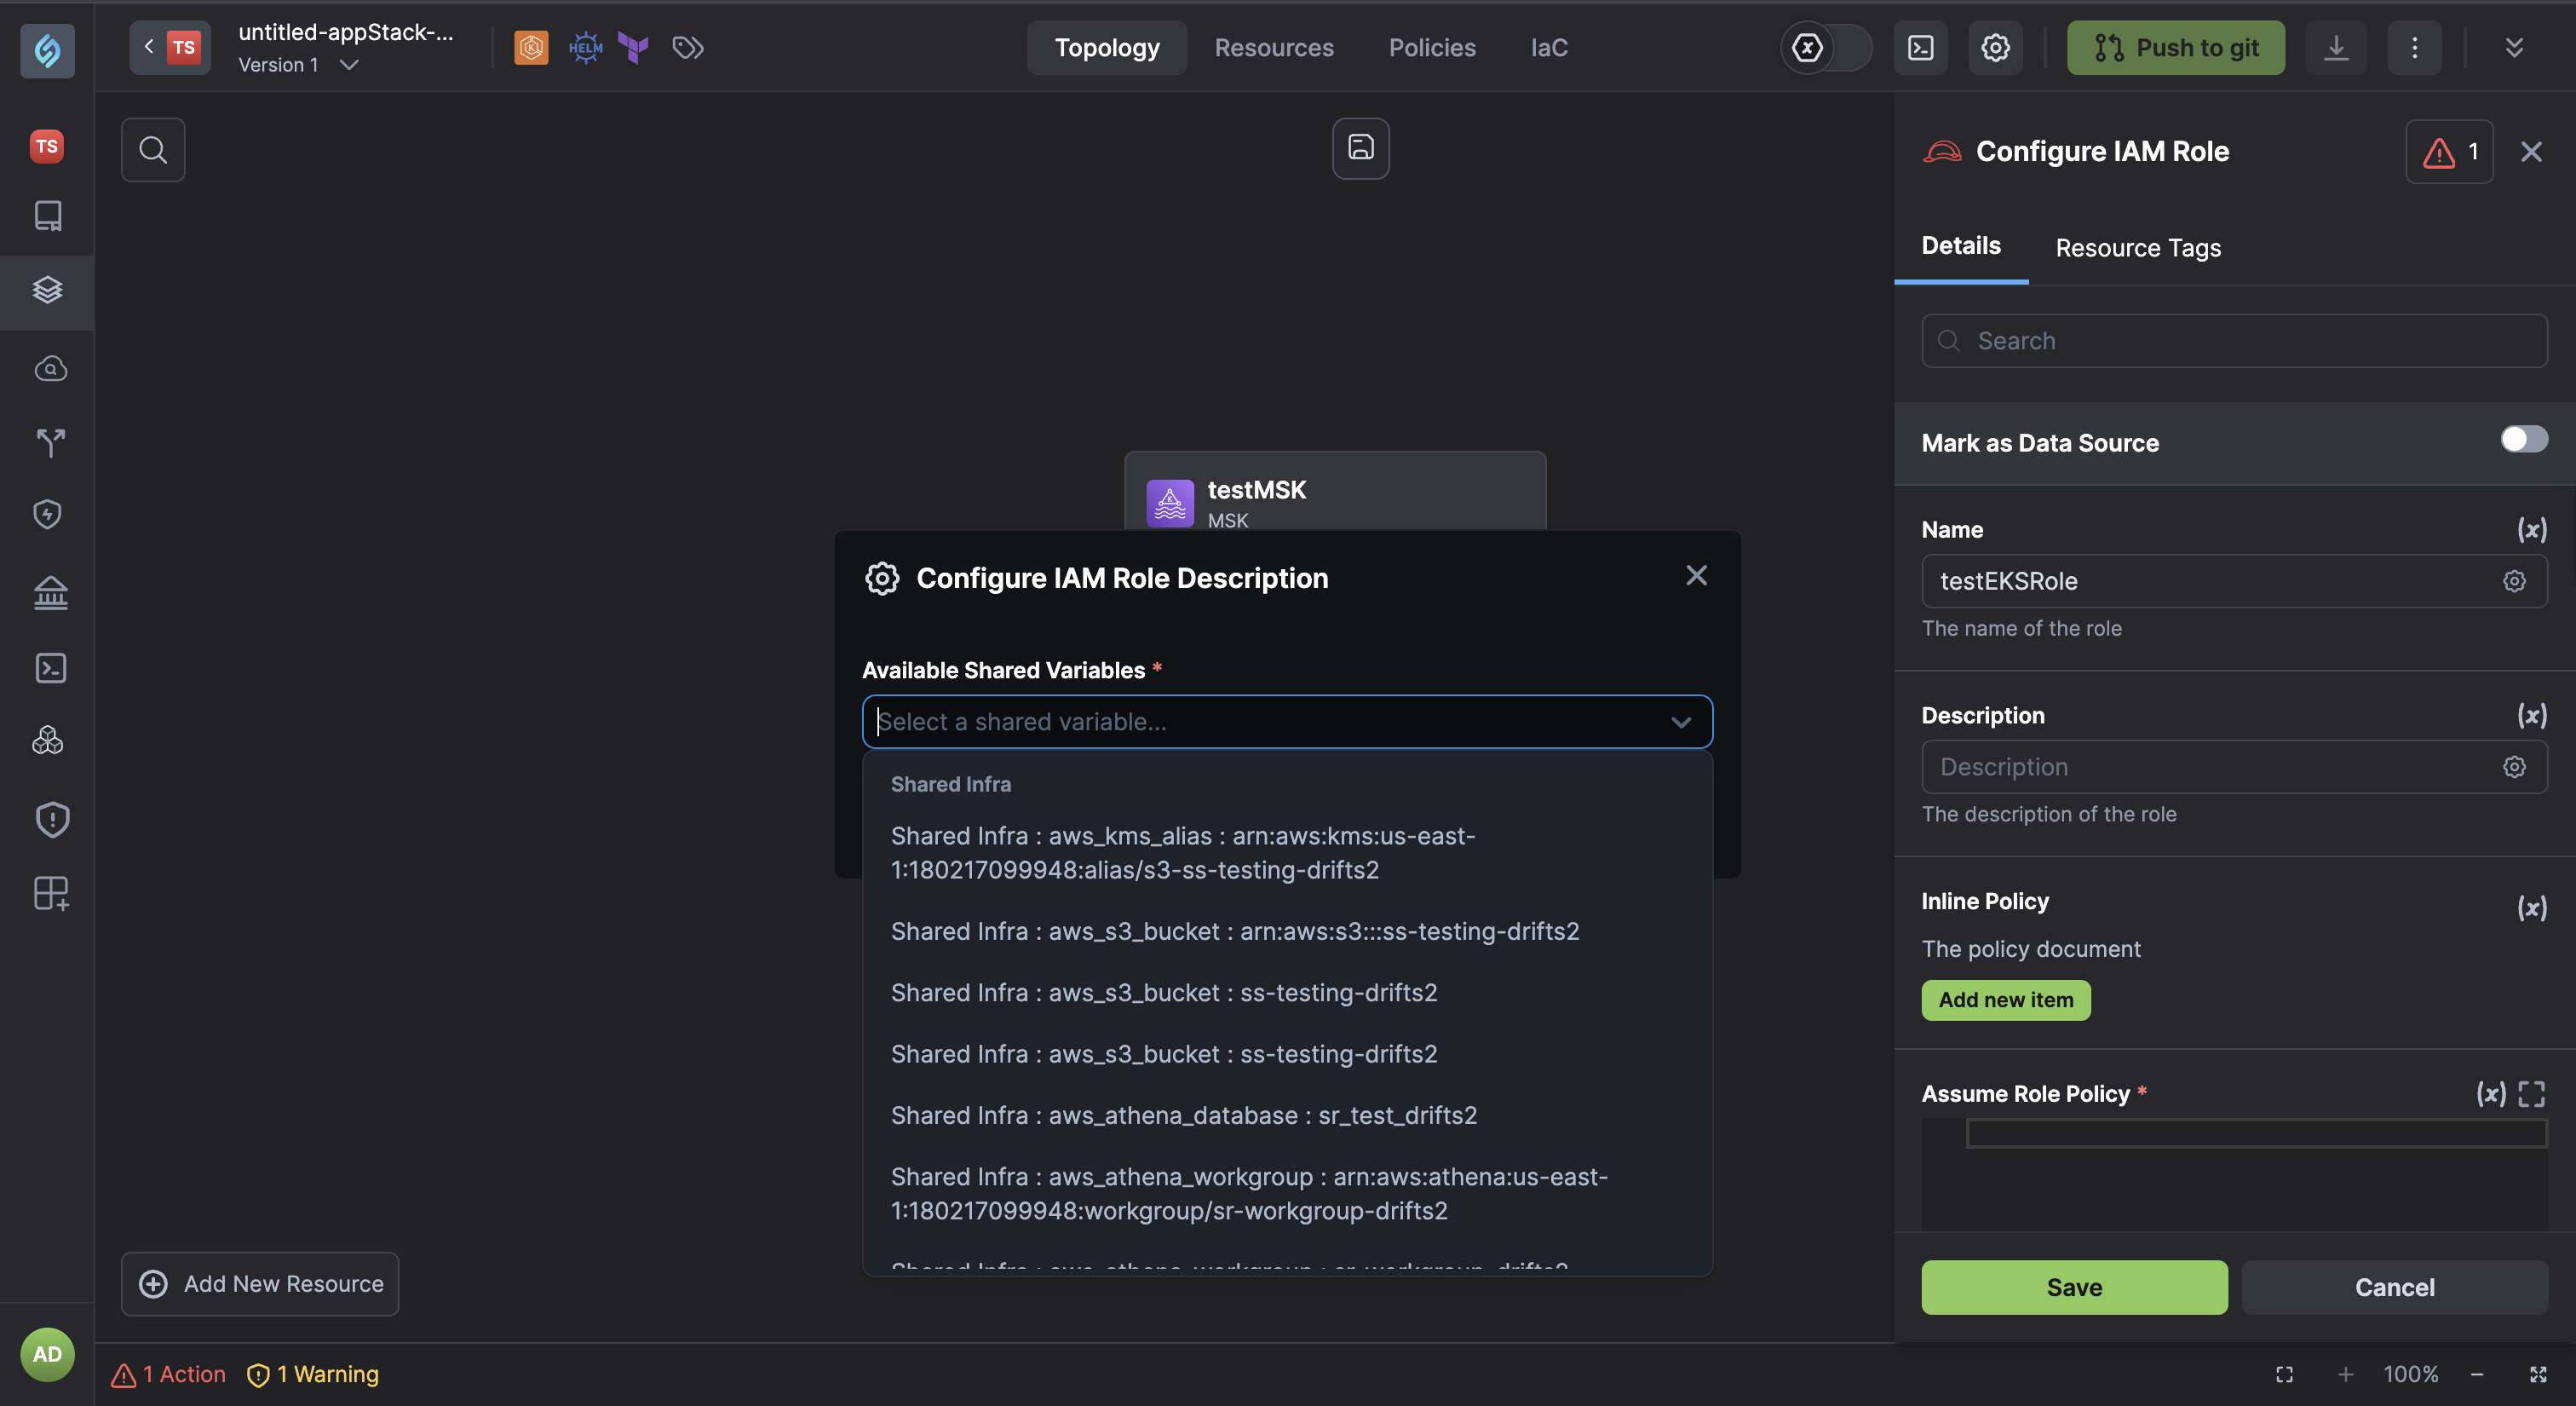Click the canvas search magnifier button
Image resolution: width=2576 pixels, height=1406 pixels.
click(x=153, y=150)
